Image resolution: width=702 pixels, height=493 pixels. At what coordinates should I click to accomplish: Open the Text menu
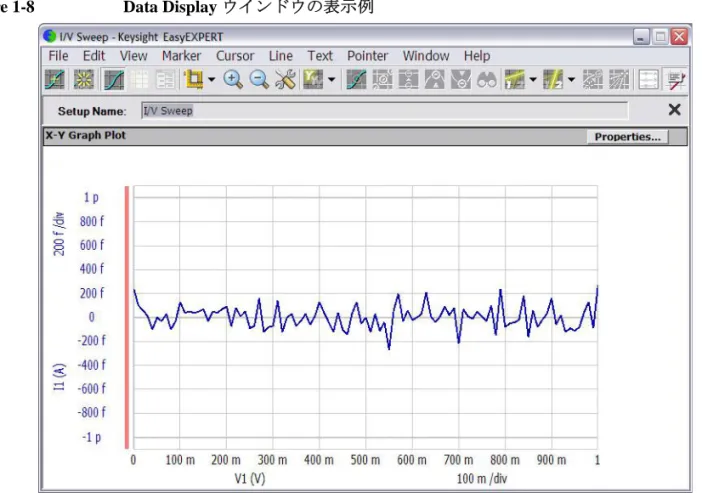coord(320,56)
